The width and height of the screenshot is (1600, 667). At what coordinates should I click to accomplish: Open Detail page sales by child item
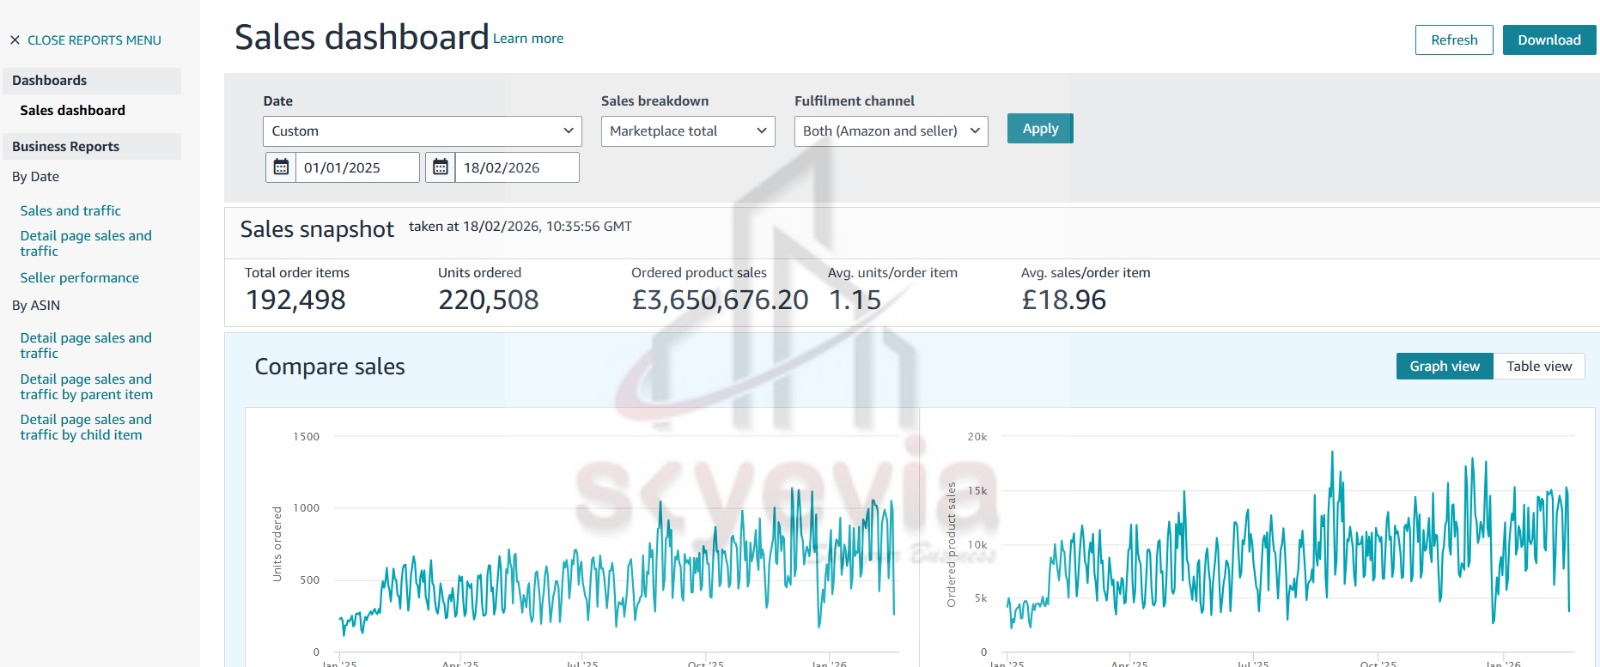[x=86, y=427]
